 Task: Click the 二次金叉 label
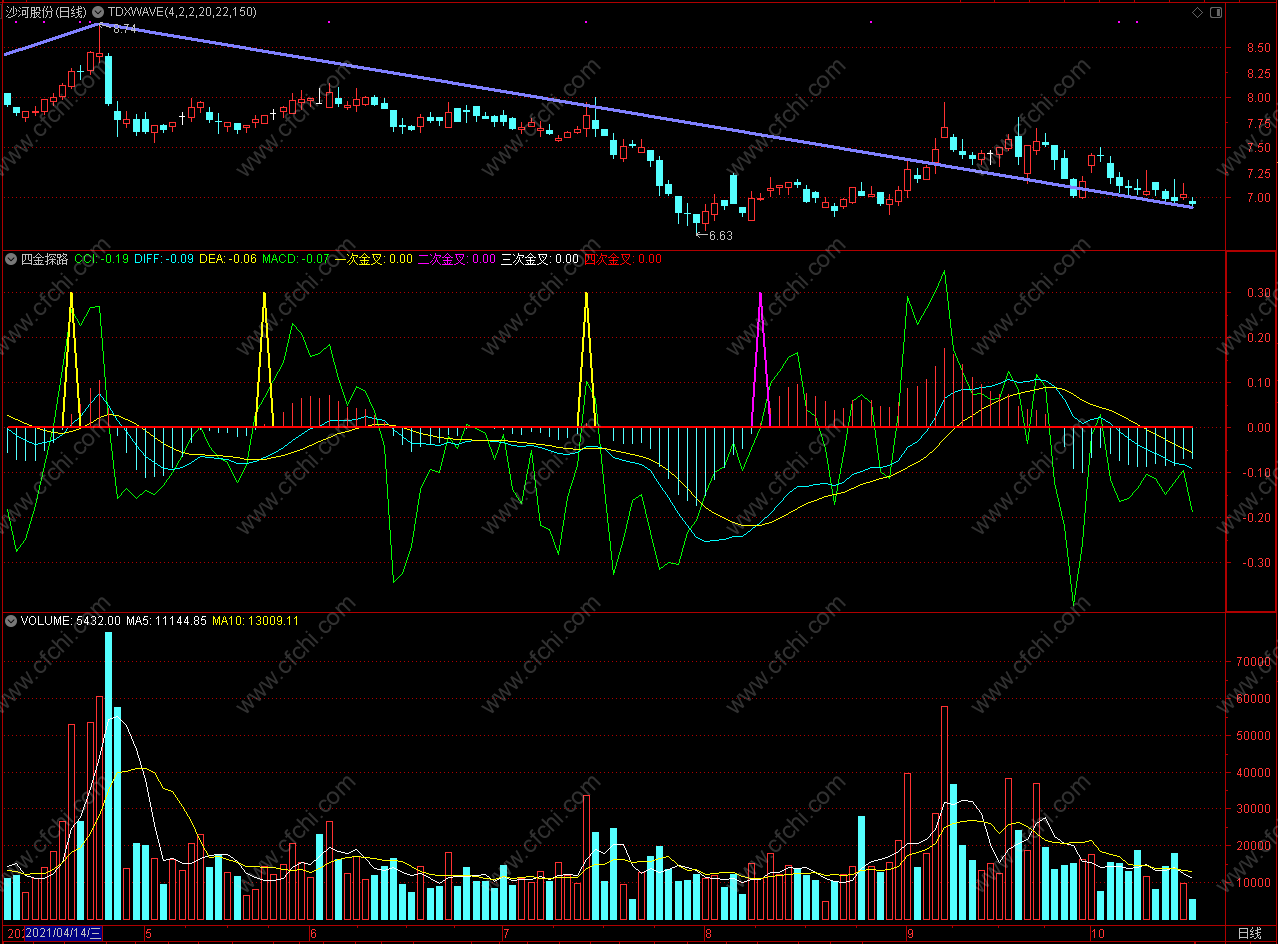click(x=443, y=259)
